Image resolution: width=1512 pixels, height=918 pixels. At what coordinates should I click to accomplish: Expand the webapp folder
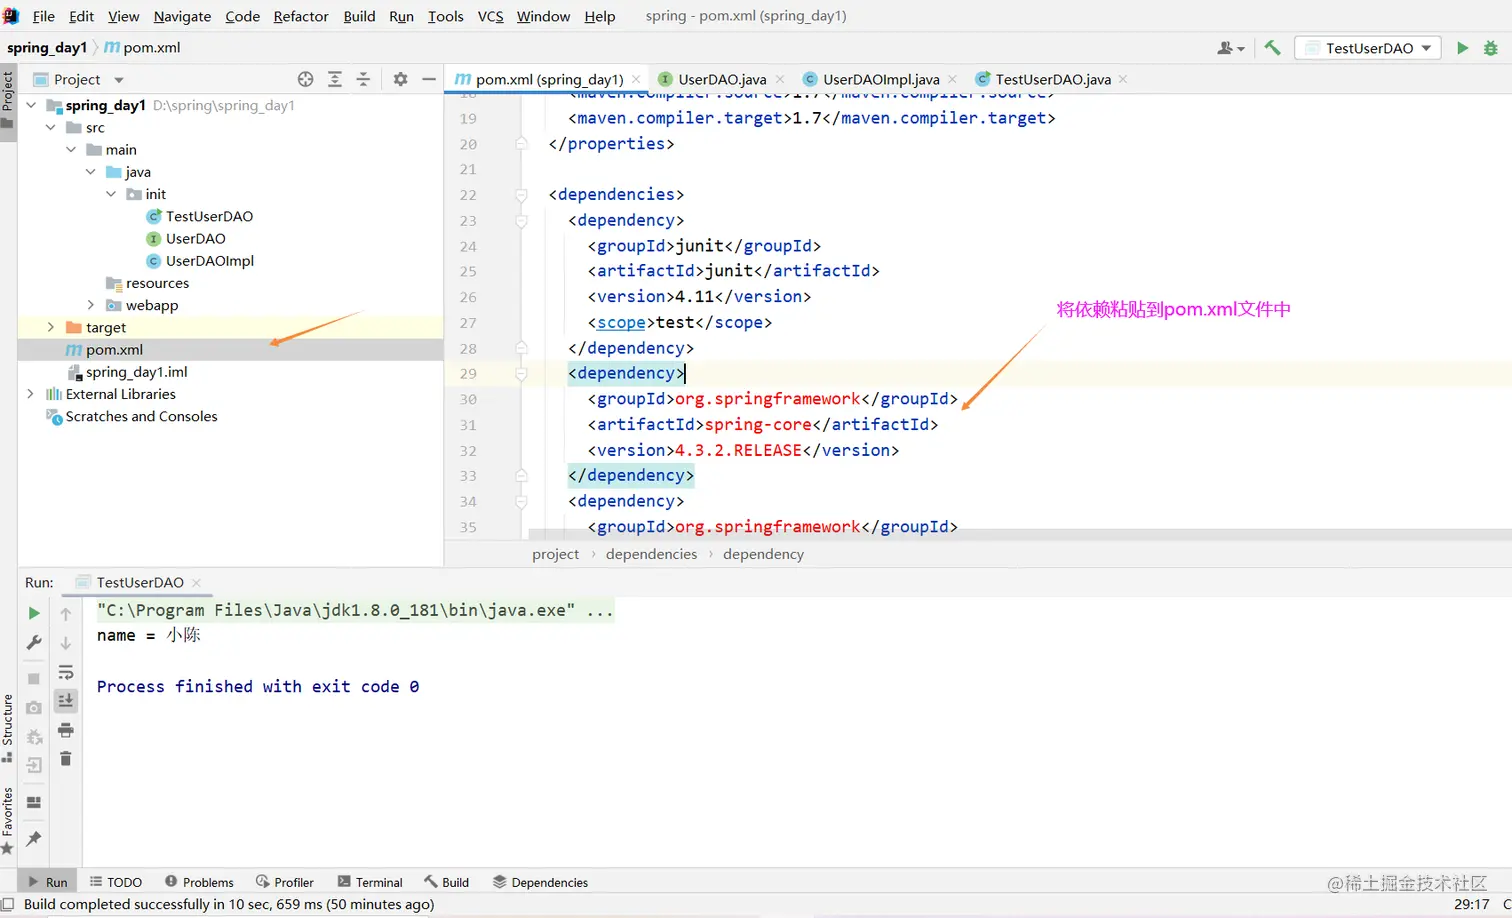tap(91, 305)
